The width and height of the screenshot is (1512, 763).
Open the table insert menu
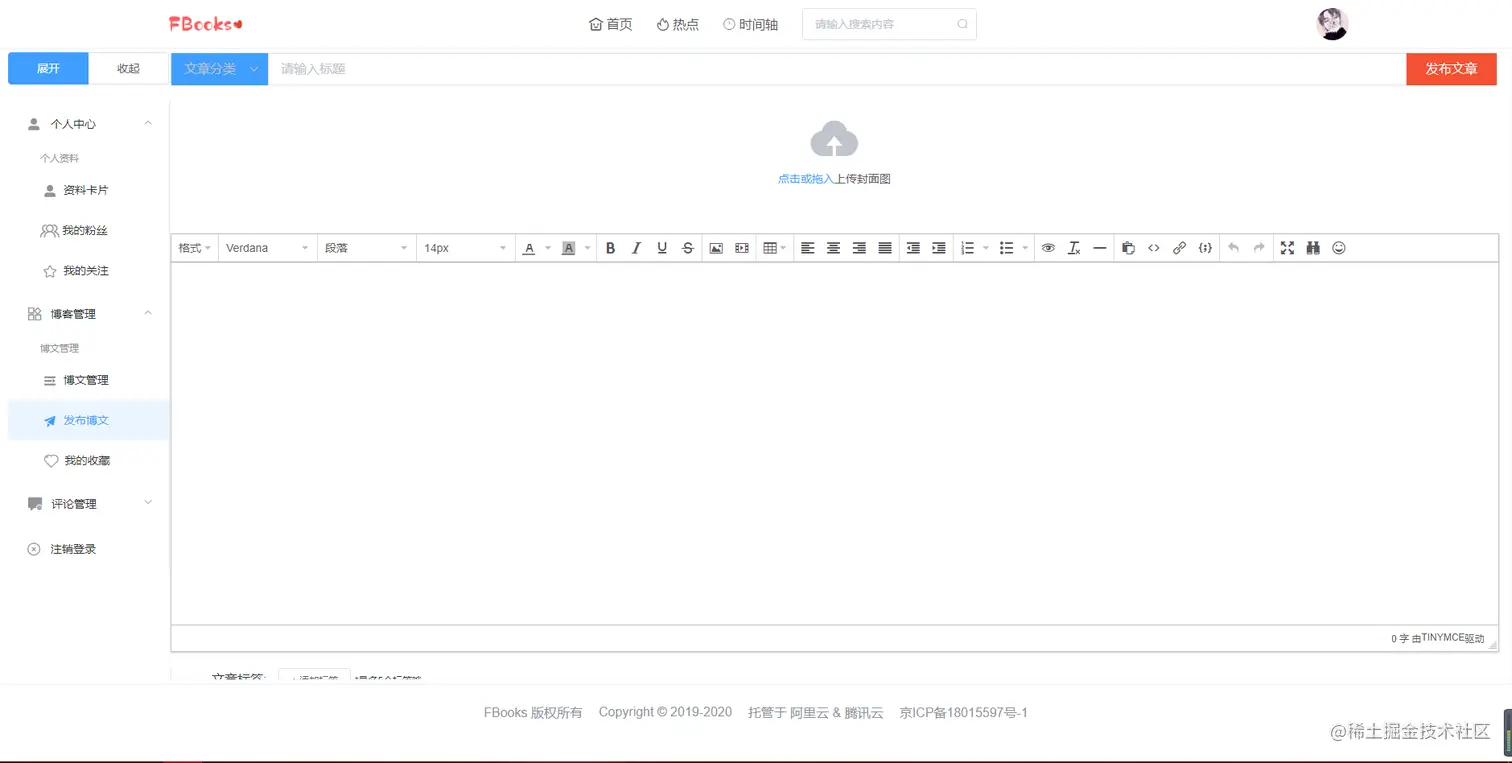775,248
